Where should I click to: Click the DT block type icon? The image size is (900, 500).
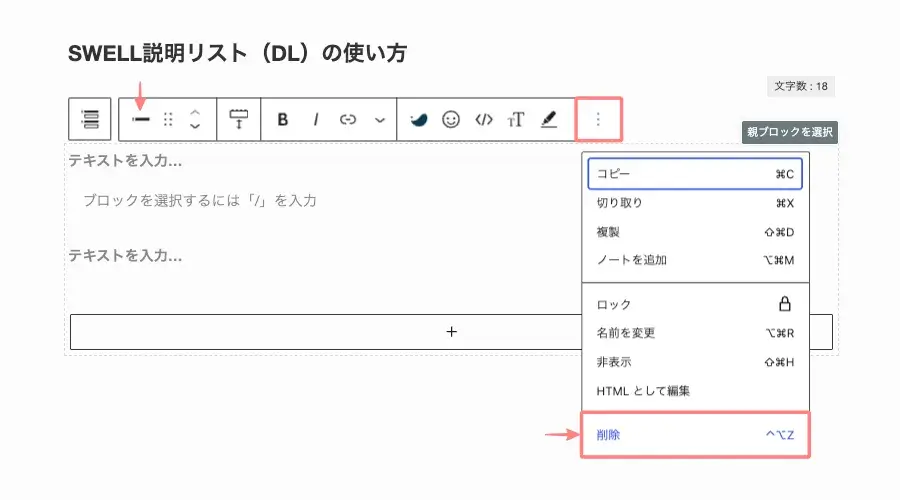click(141, 119)
